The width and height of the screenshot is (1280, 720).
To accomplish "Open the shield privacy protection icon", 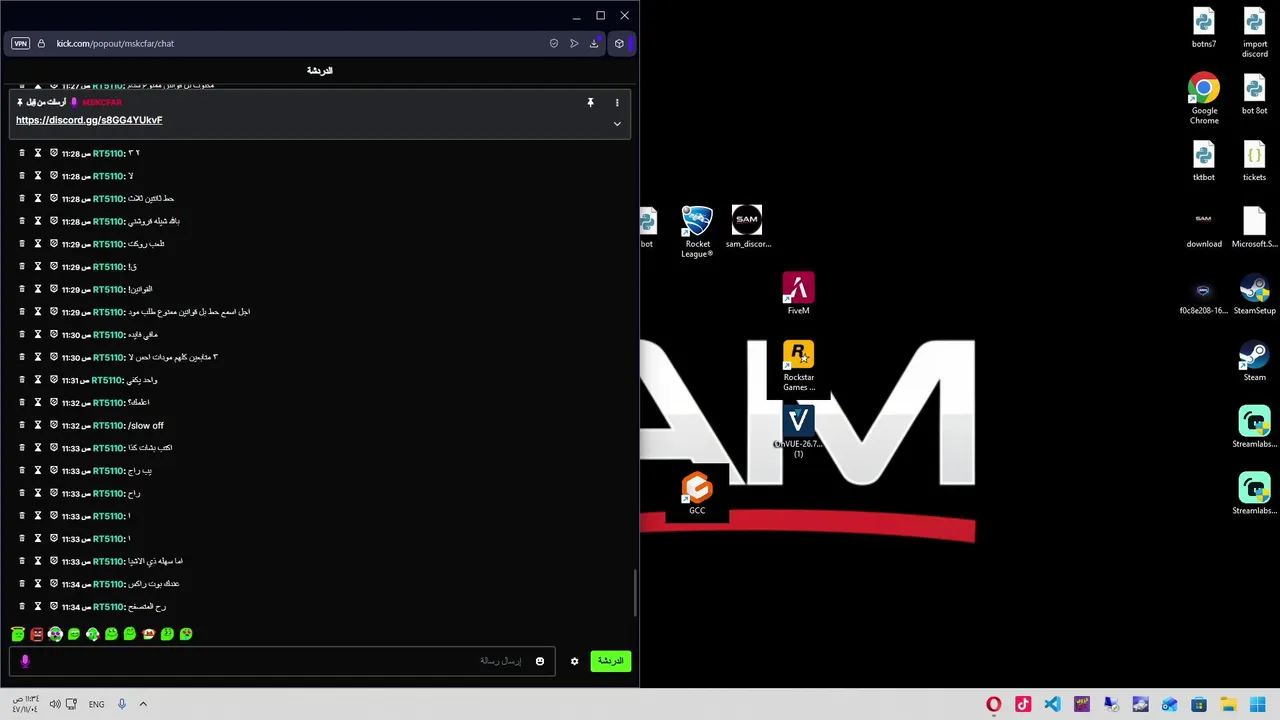I will 554,44.
